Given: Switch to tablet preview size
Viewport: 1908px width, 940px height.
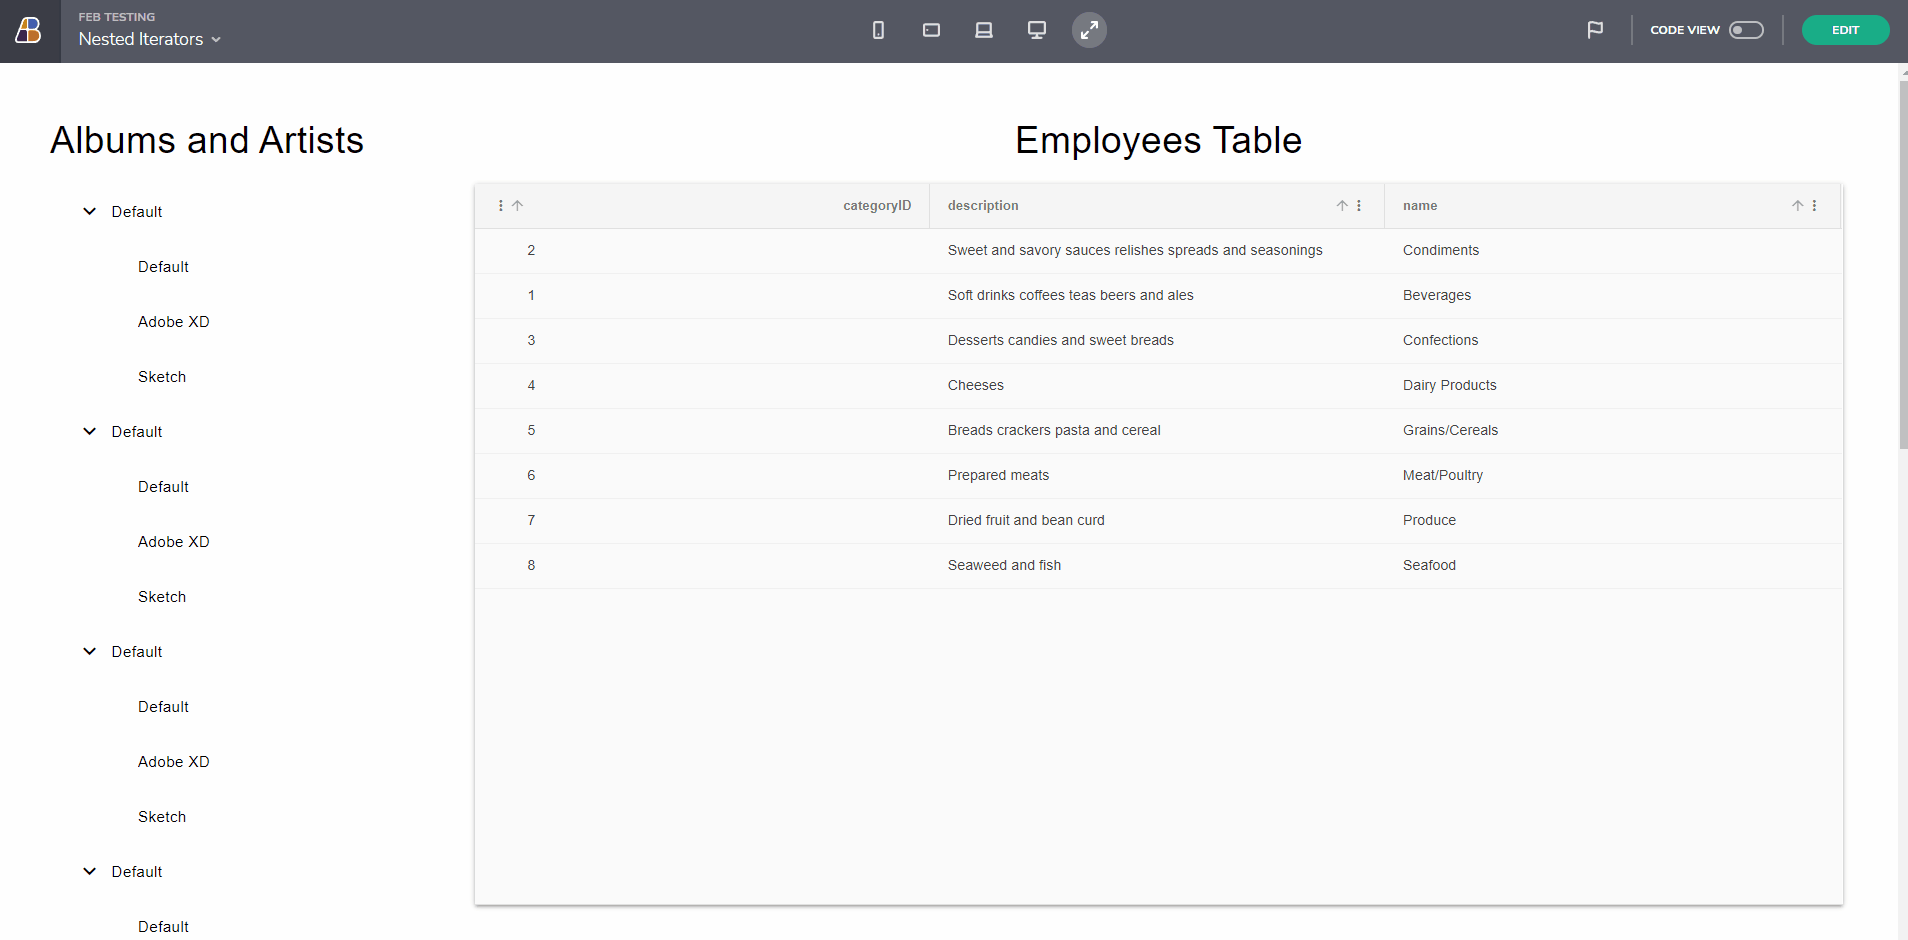Looking at the screenshot, I should [931, 30].
